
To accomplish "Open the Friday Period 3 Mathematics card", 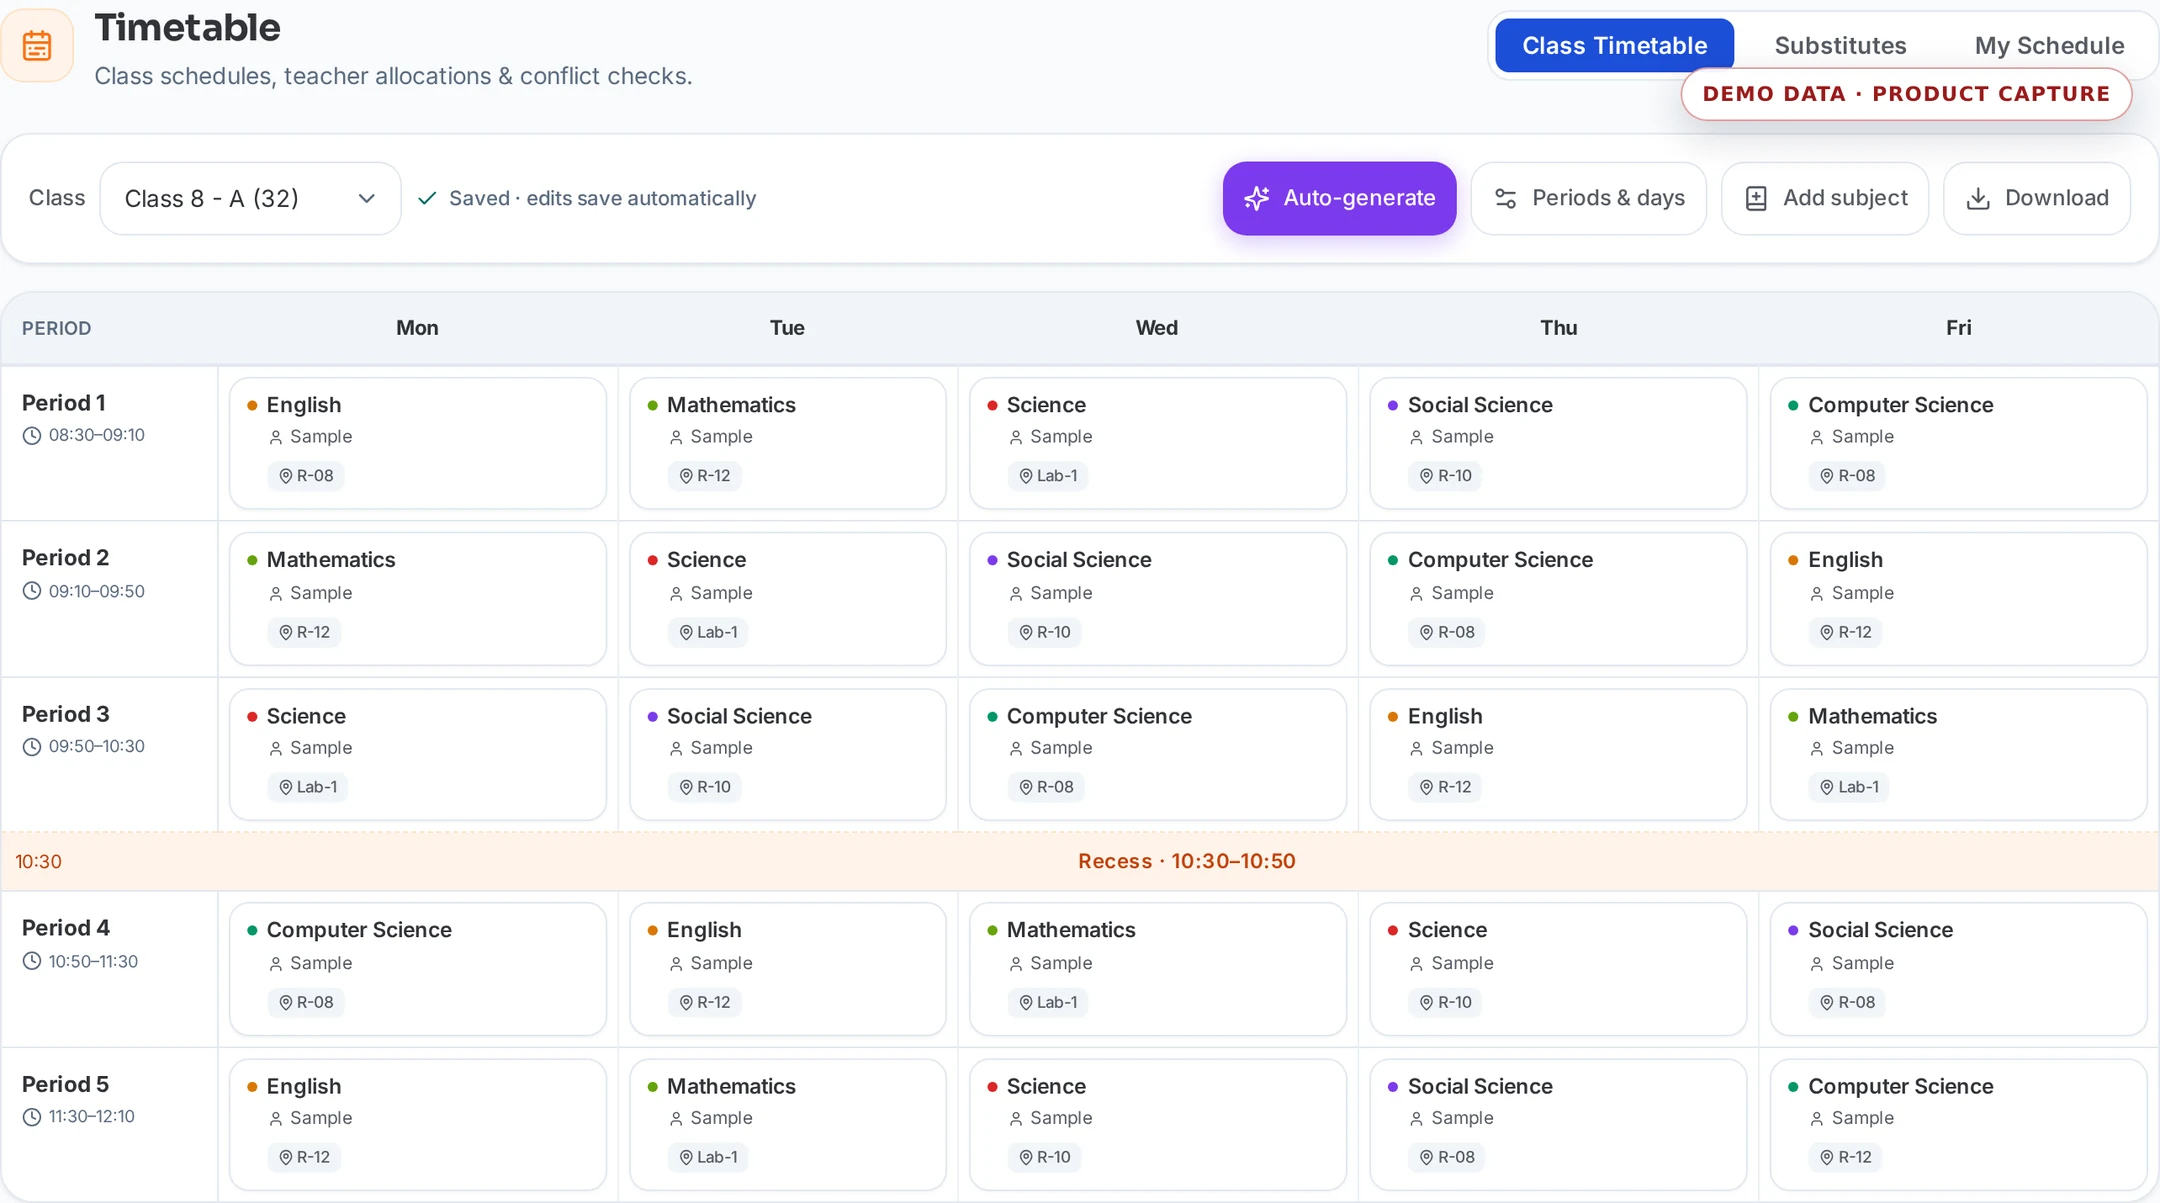I will [1958, 754].
